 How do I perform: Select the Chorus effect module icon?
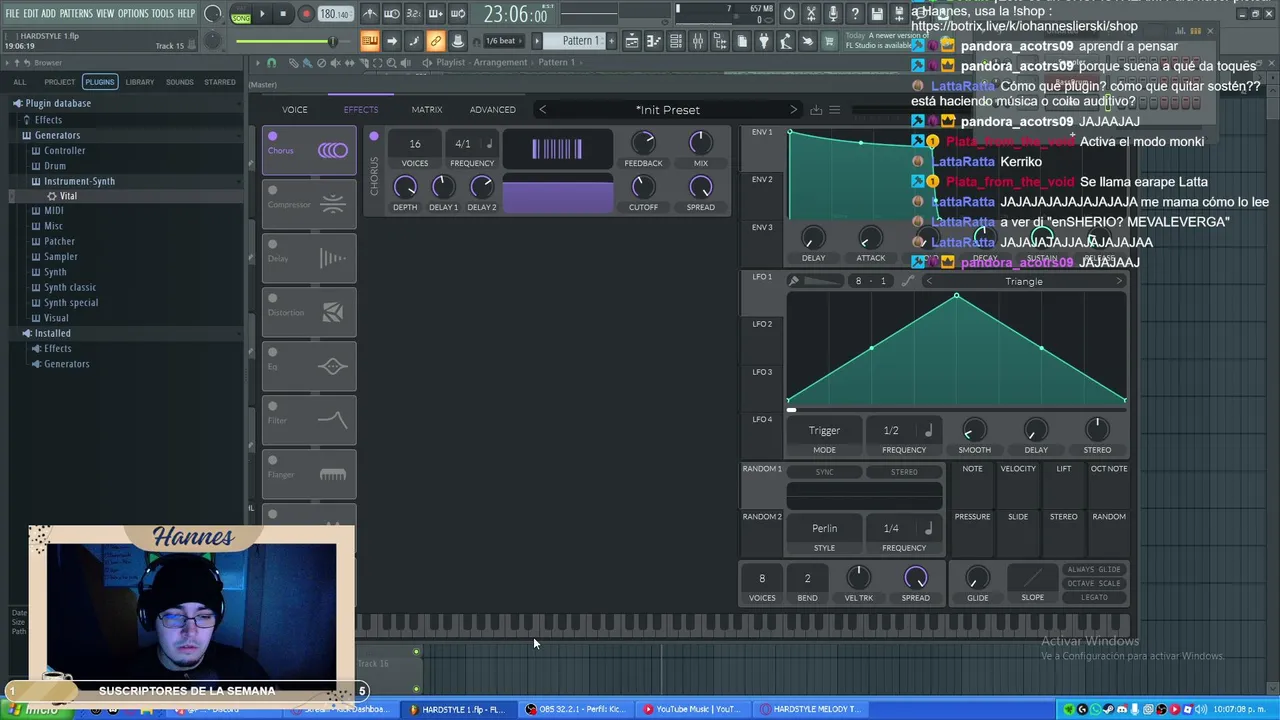[333, 151]
